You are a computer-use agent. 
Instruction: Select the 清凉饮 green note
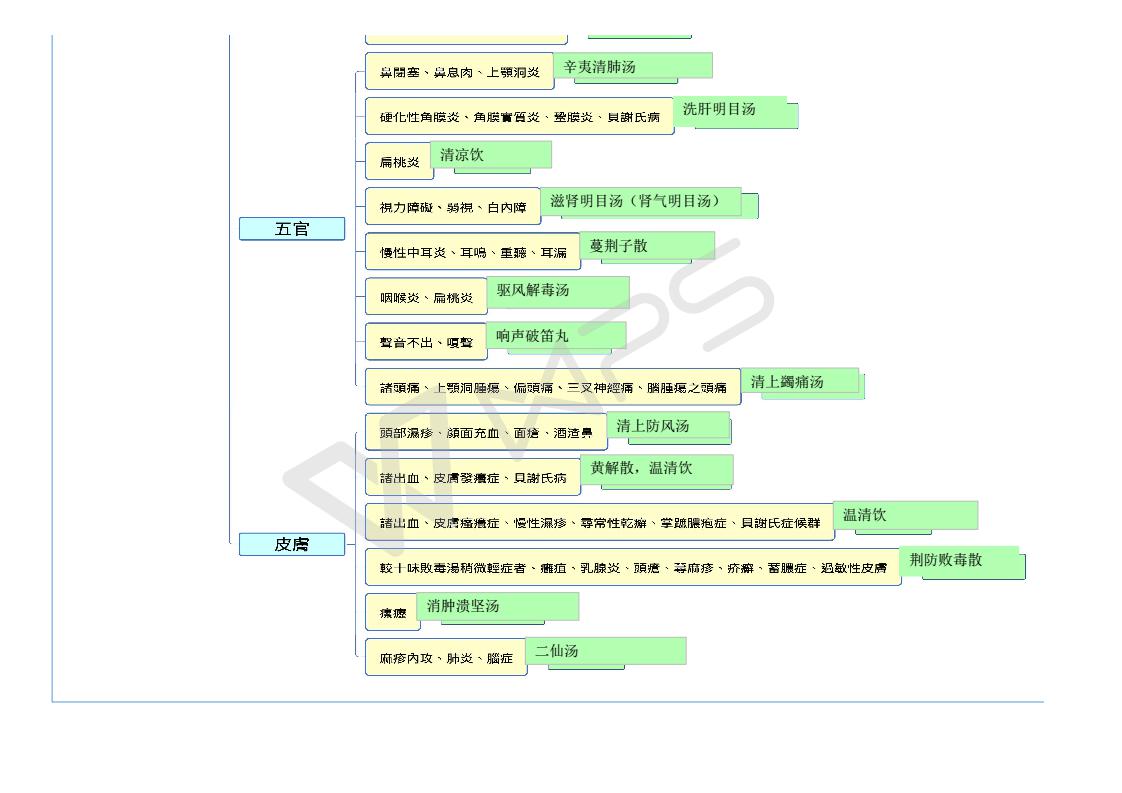[x=490, y=155]
